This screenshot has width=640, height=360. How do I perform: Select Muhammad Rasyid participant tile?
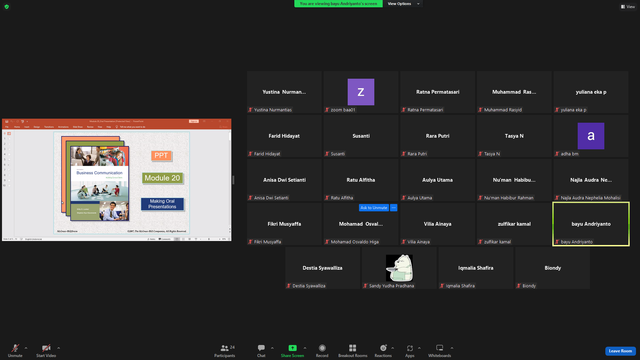click(514, 92)
